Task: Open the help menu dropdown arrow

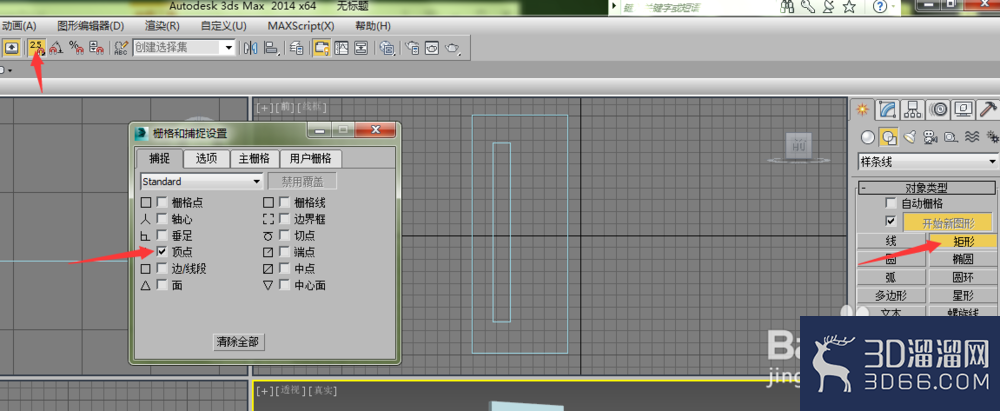Action: click(x=892, y=7)
